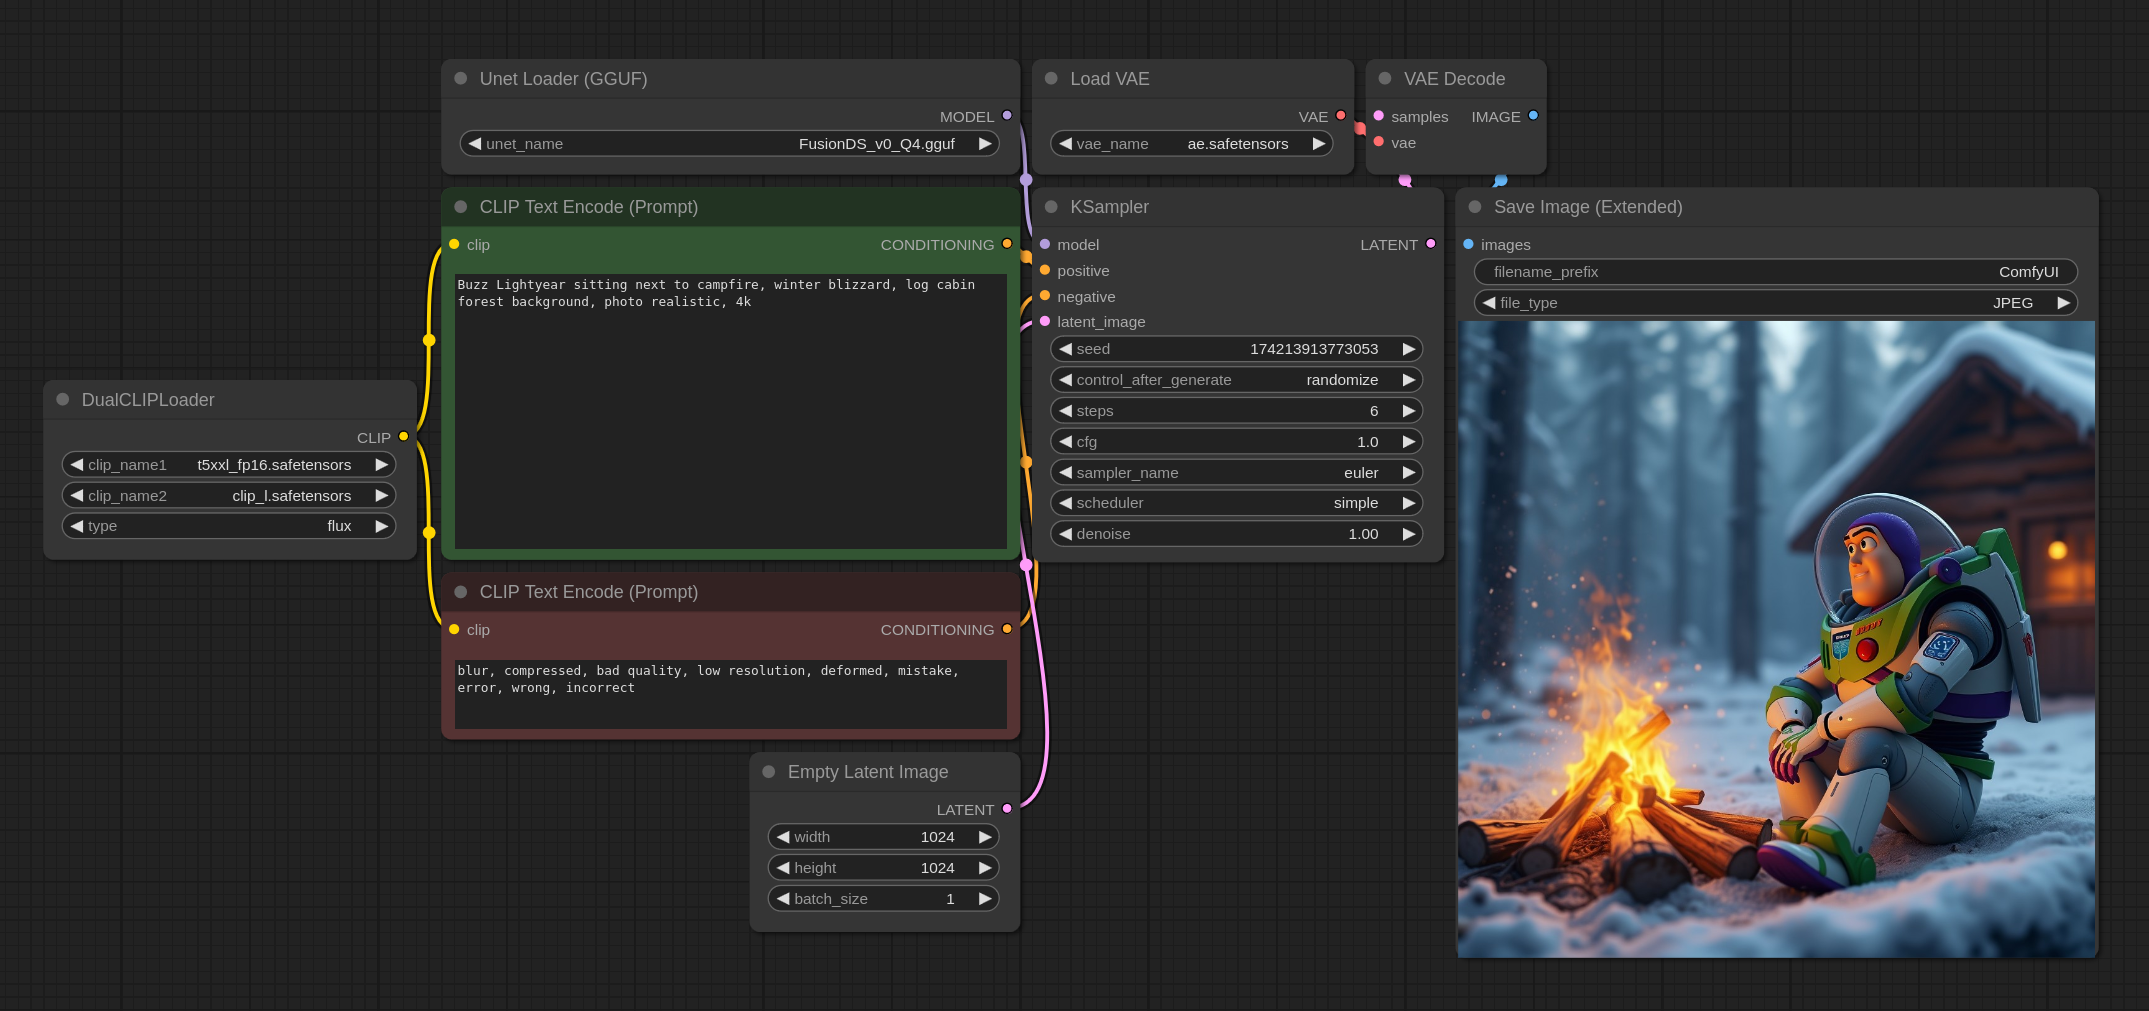Decrease steps with its left arrow
The width and height of the screenshot is (2149, 1011).
[1066, 411]
